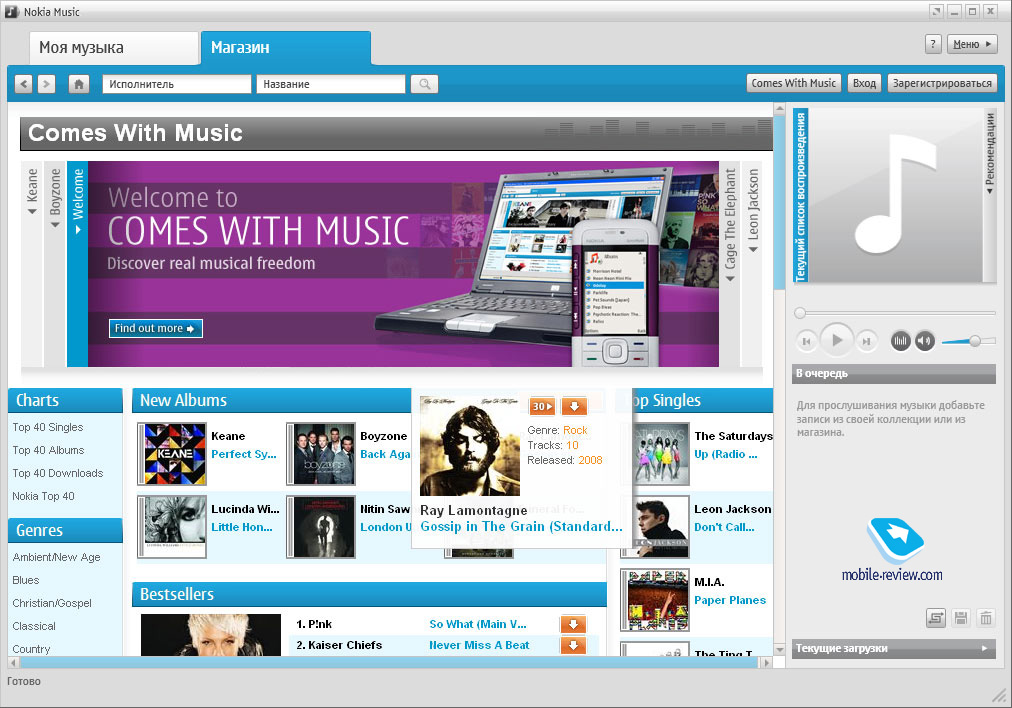
Task: Open help with the question mark button
Action: coord(933,44)
